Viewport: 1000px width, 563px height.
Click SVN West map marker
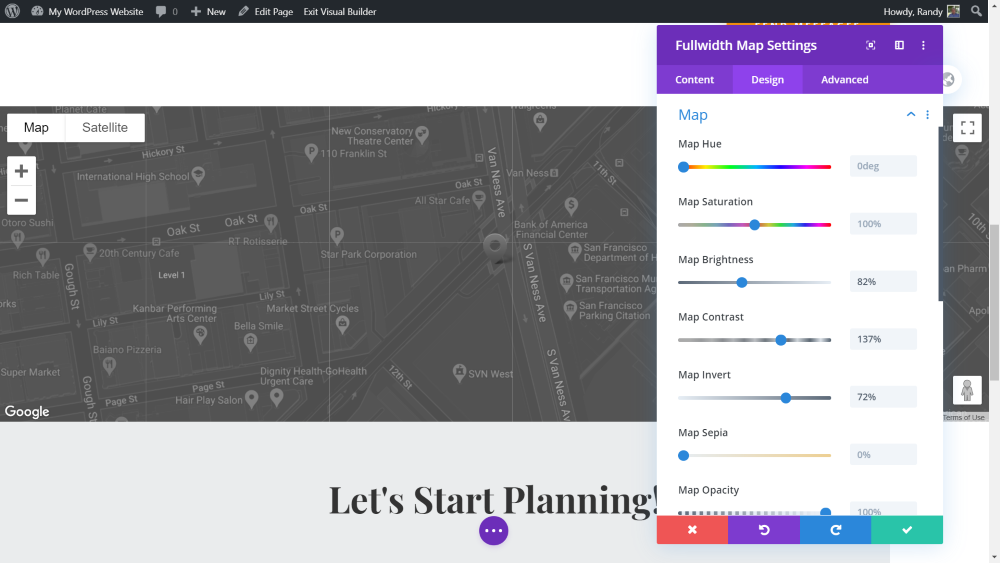[x=459, y=373]
